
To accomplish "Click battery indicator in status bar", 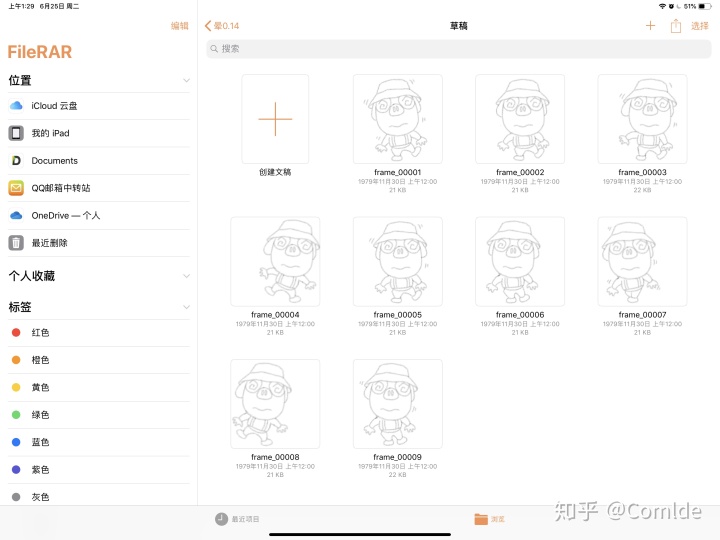I will (x=705, y=6).
